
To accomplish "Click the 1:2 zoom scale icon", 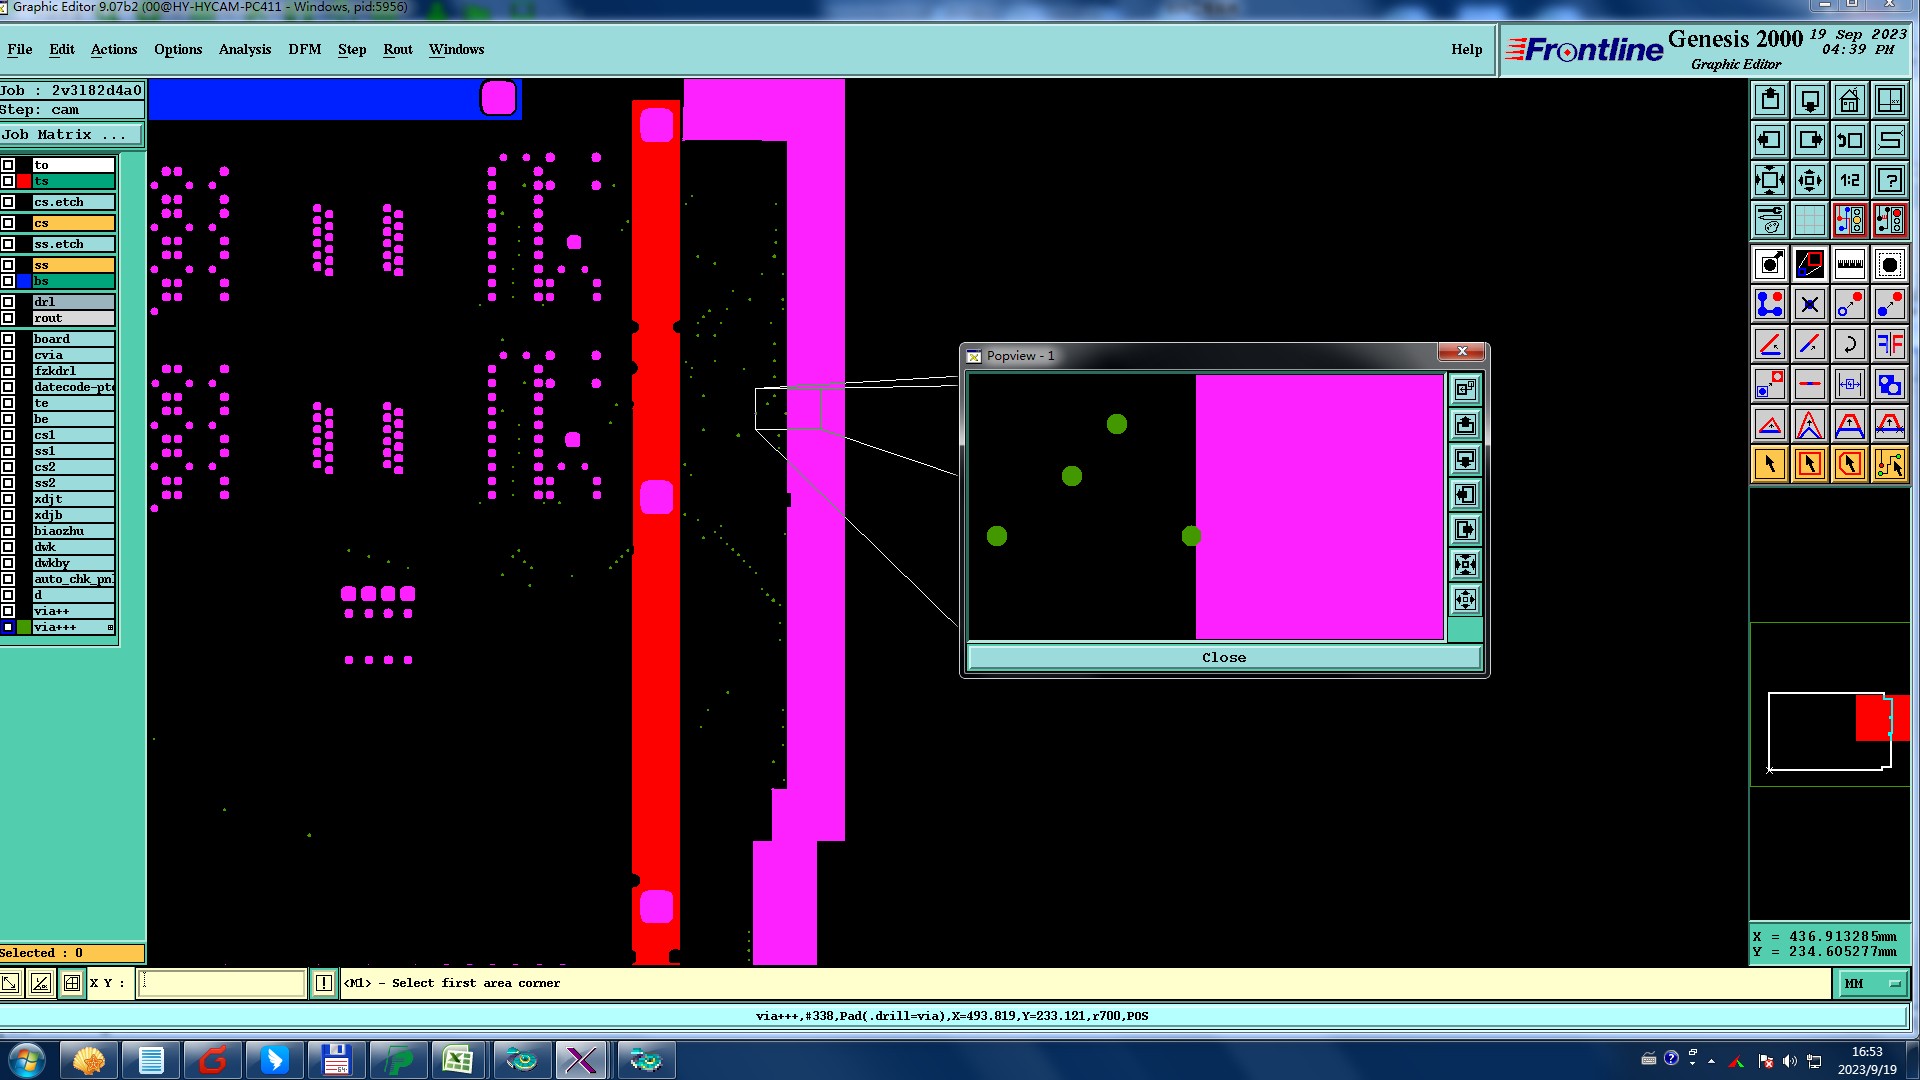I will click(1849, 180).
